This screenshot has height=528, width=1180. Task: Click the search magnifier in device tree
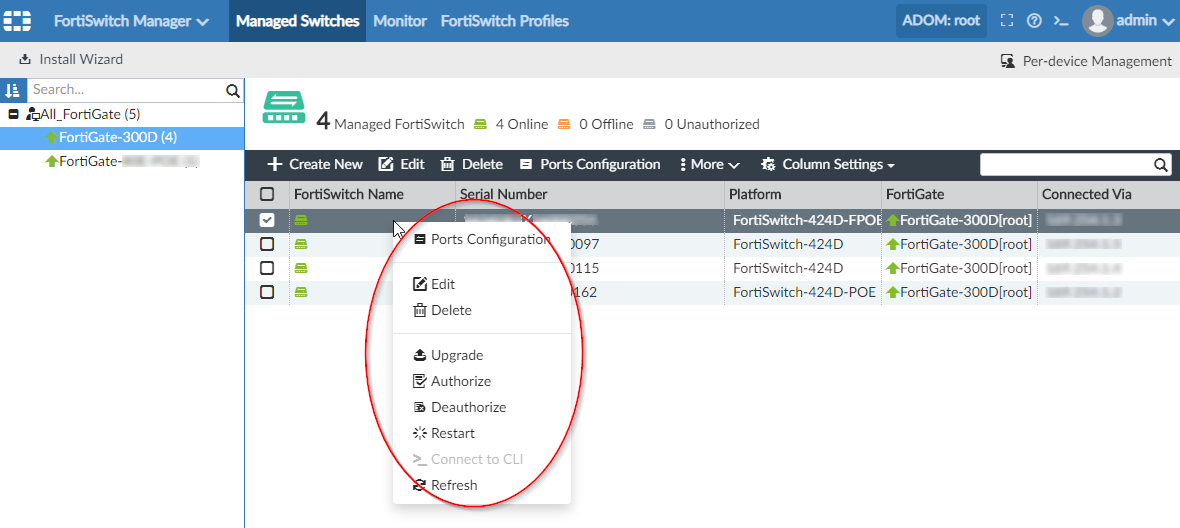233,91
